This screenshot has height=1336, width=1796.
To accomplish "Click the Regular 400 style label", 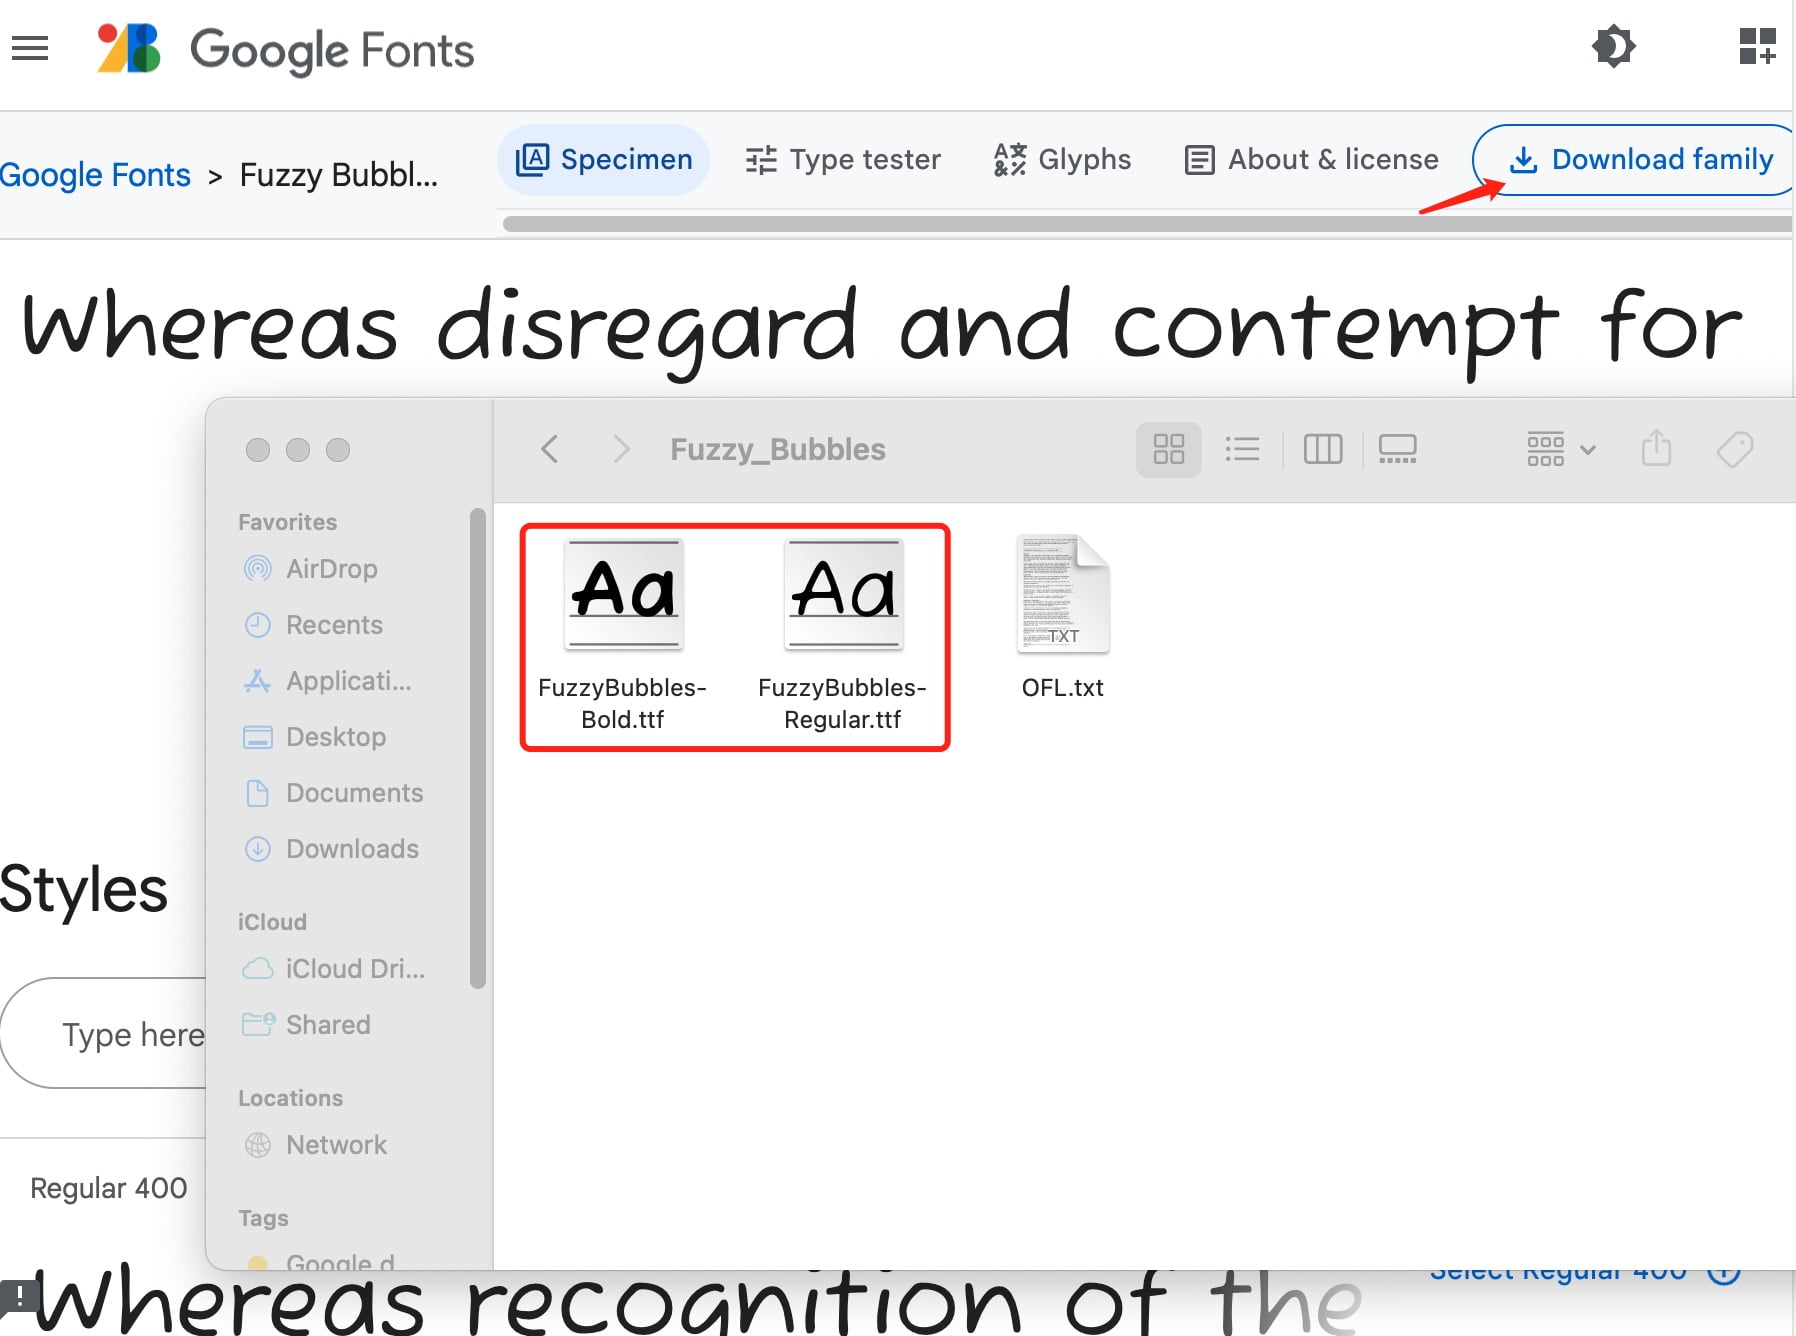I will pos(108,1188).
